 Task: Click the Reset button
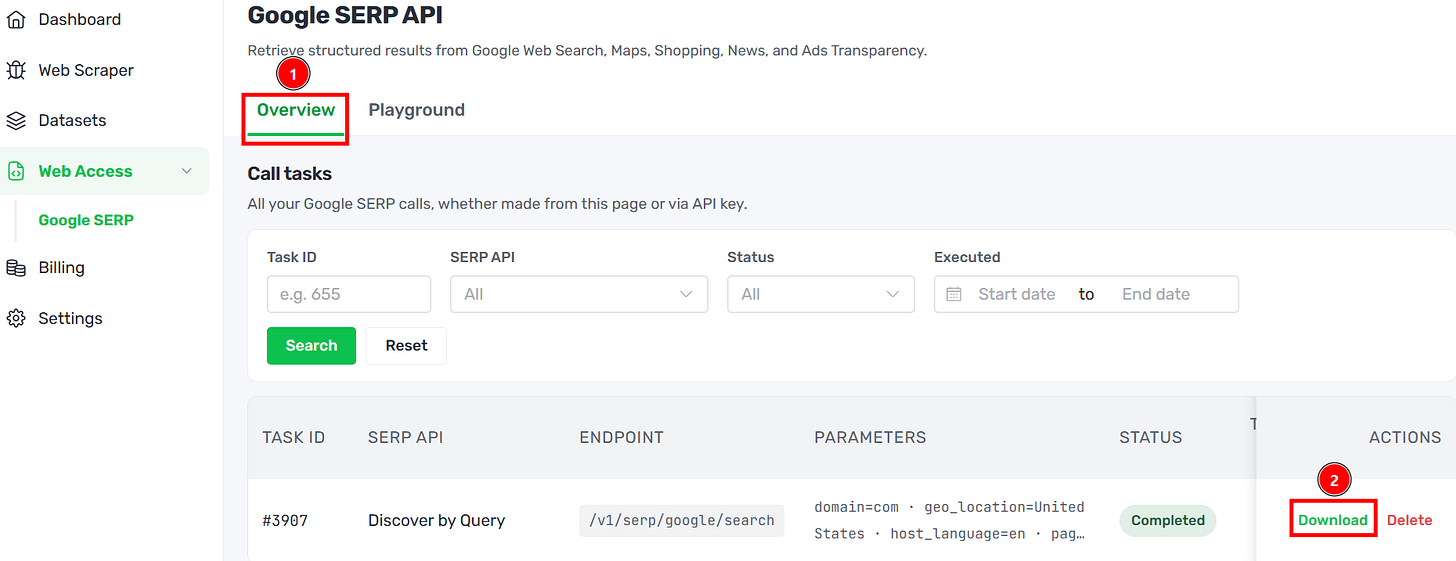[x=406, y=345]
